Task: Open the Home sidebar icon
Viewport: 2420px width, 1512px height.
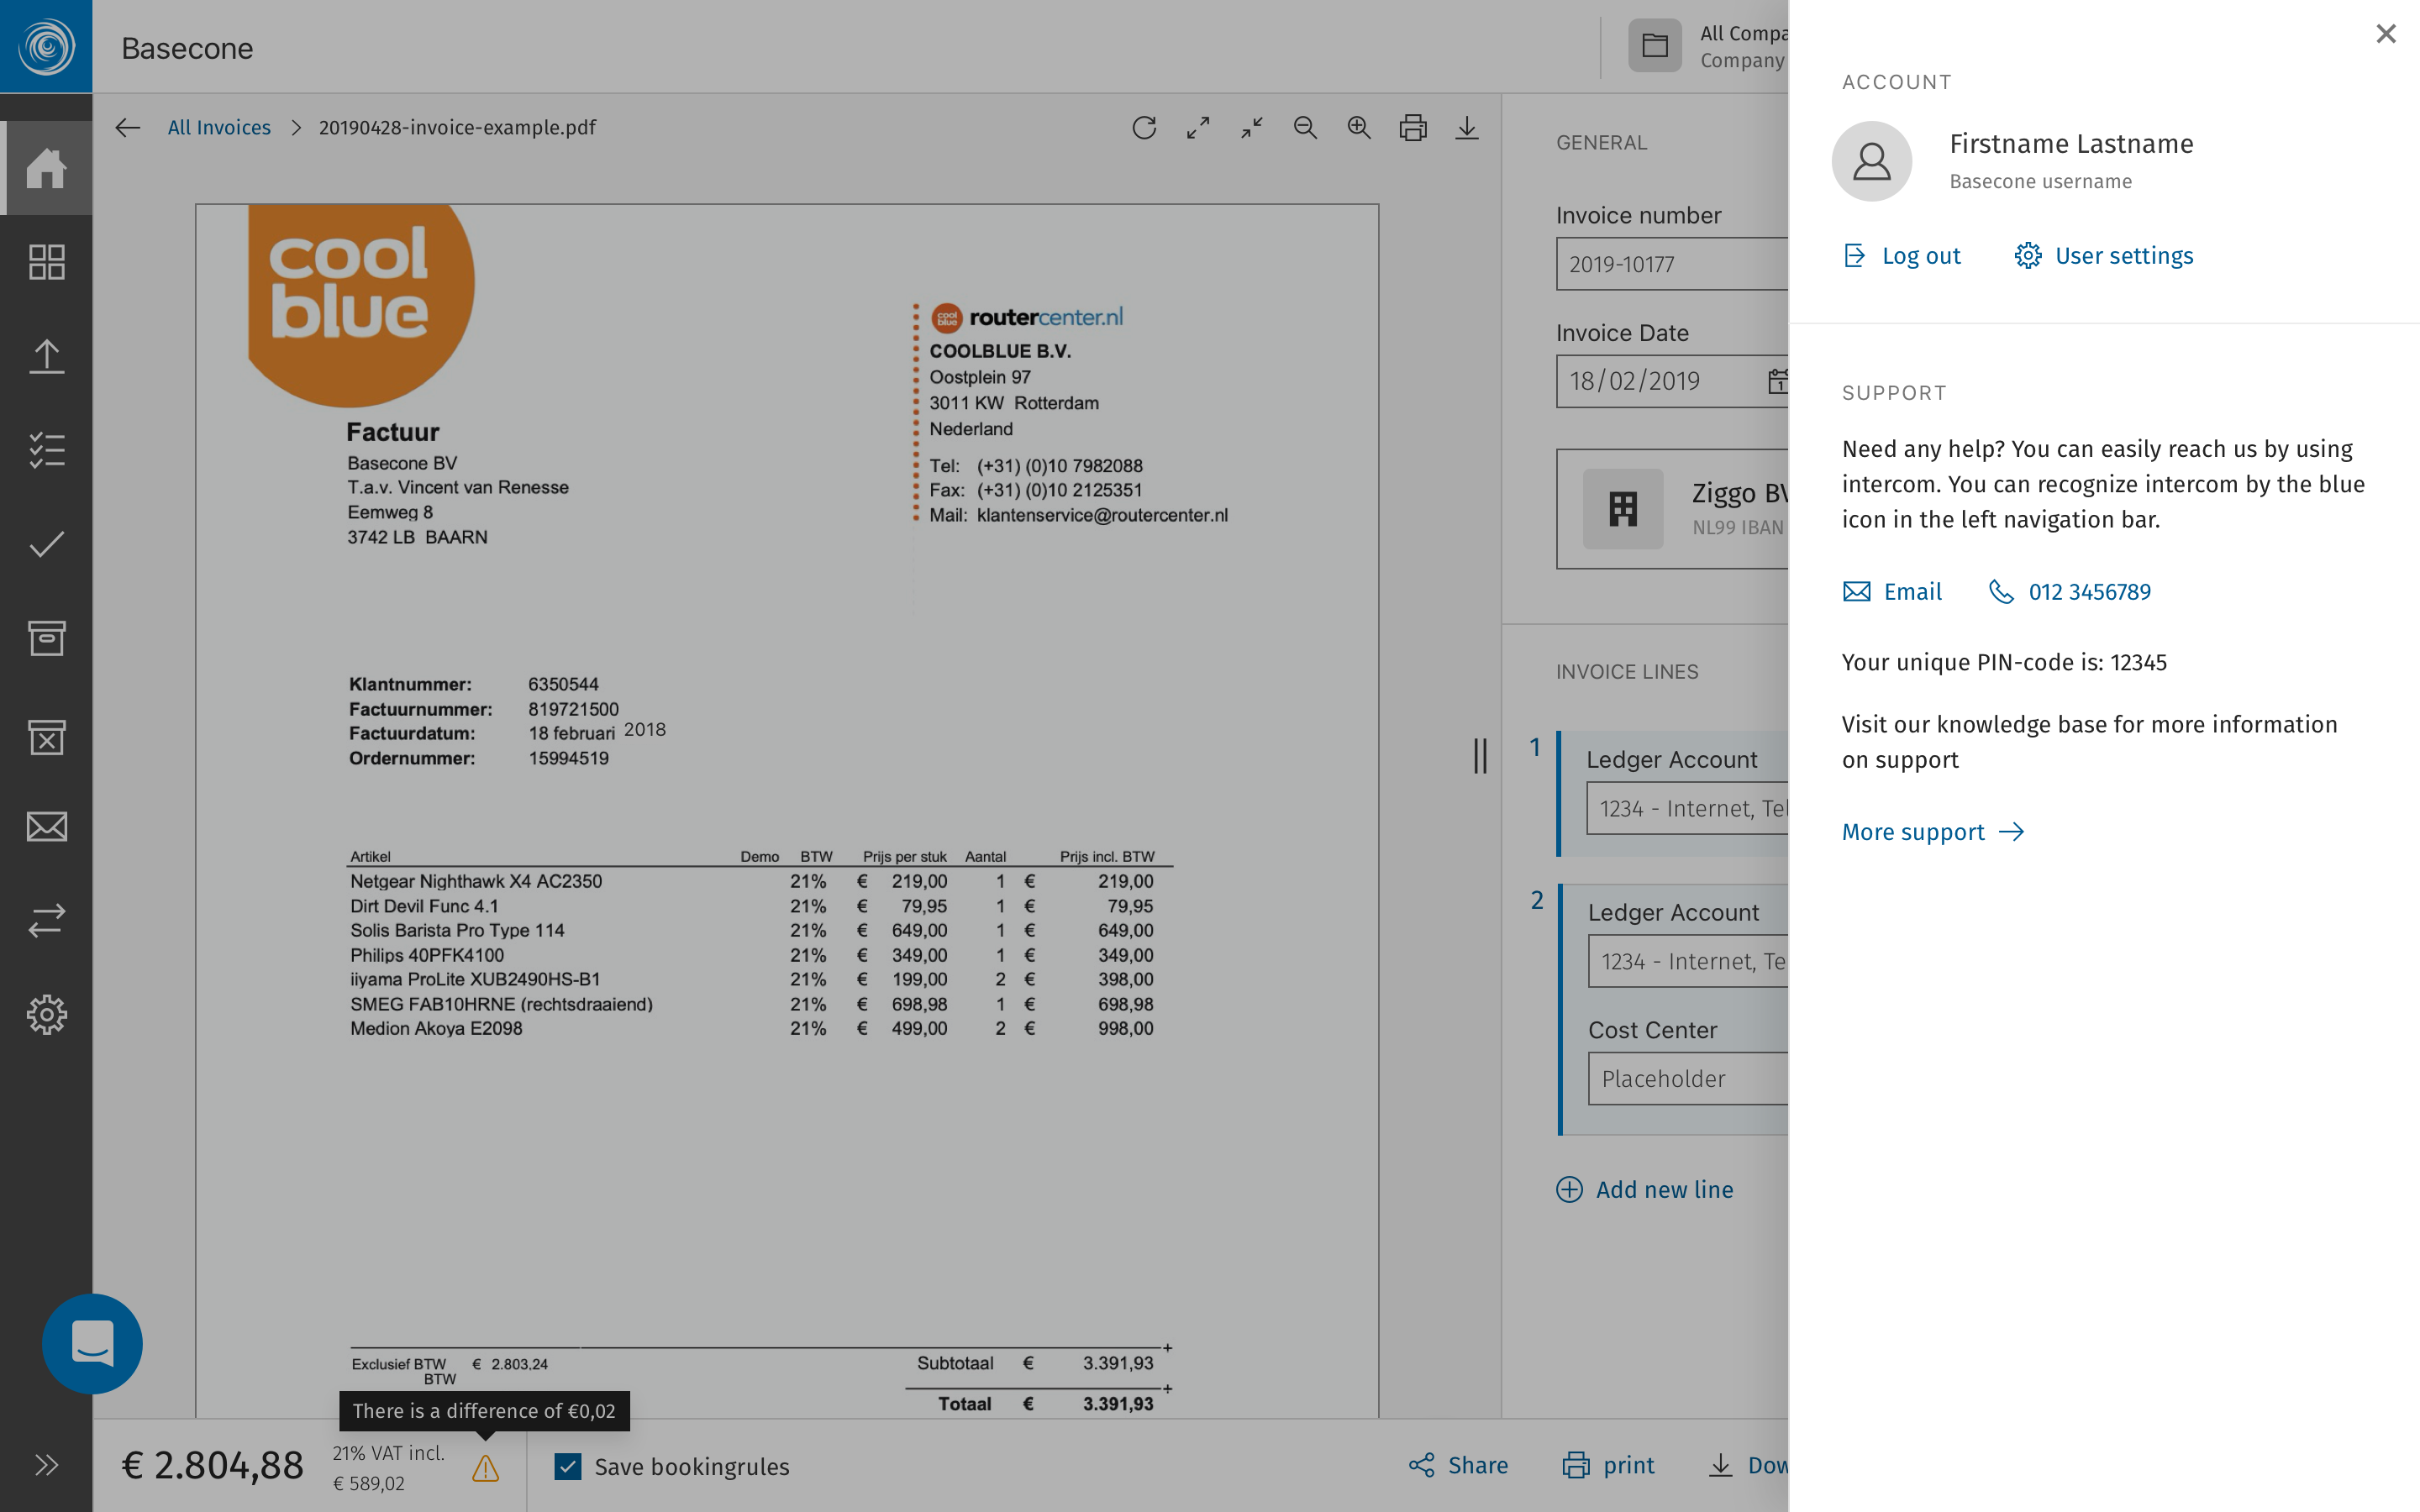Action: pyautogui.click(x=46, y=168)
